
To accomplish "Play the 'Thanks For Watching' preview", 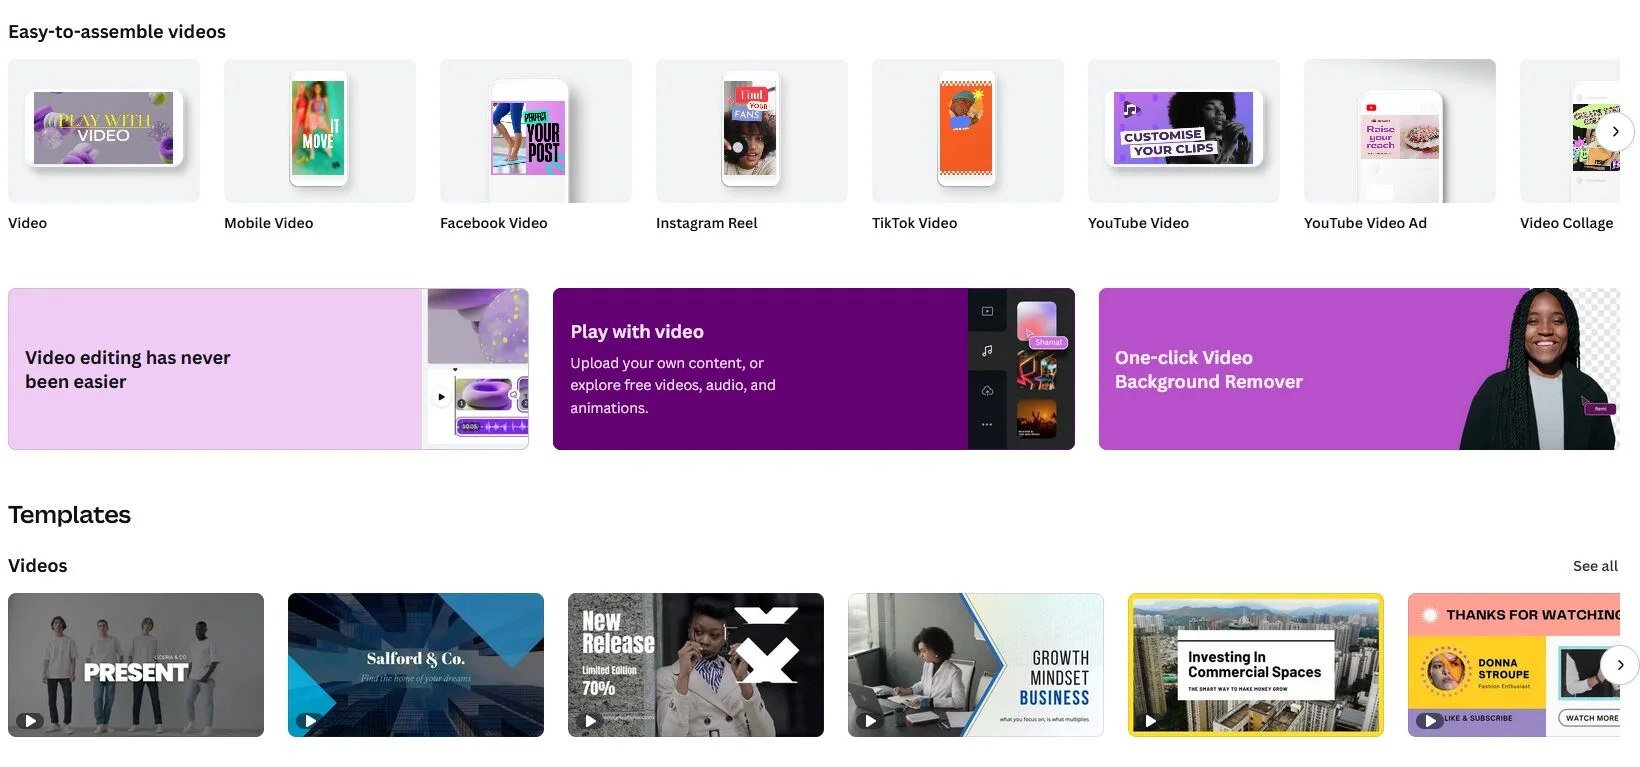I will click(1430, 720).
